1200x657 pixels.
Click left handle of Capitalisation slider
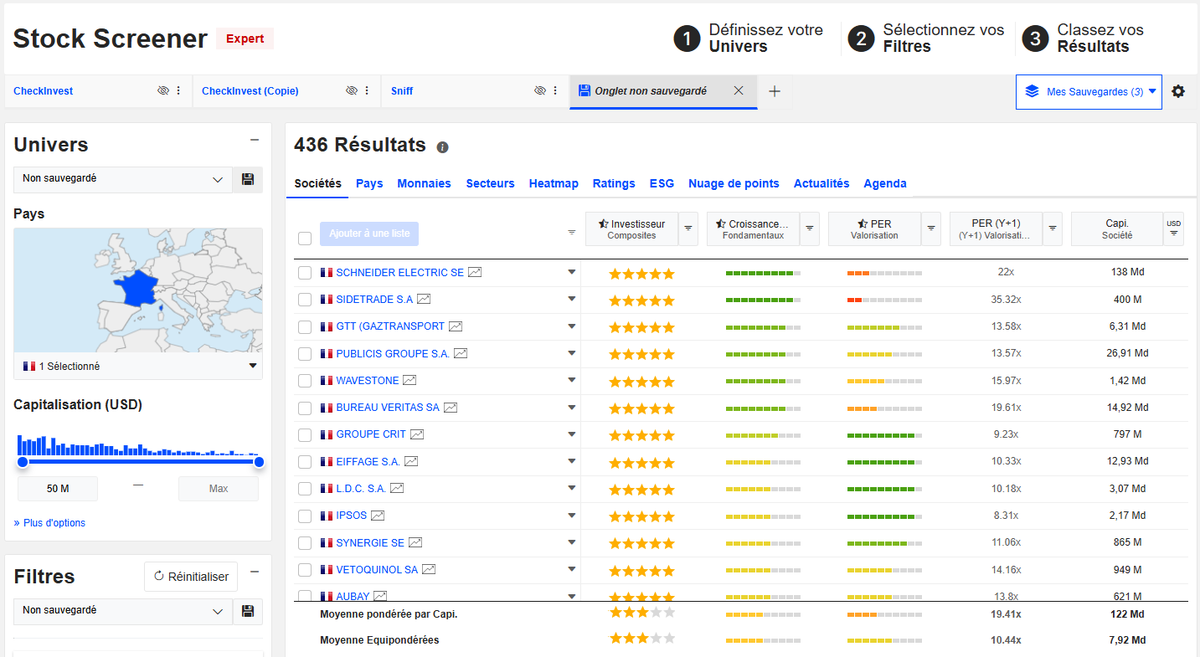(x=22, y=462)
